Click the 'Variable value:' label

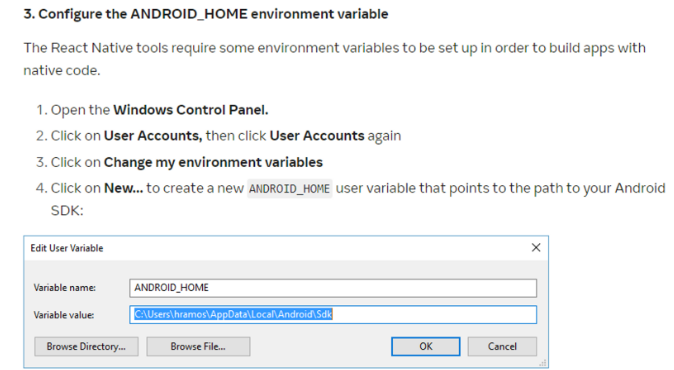[64, 315]
